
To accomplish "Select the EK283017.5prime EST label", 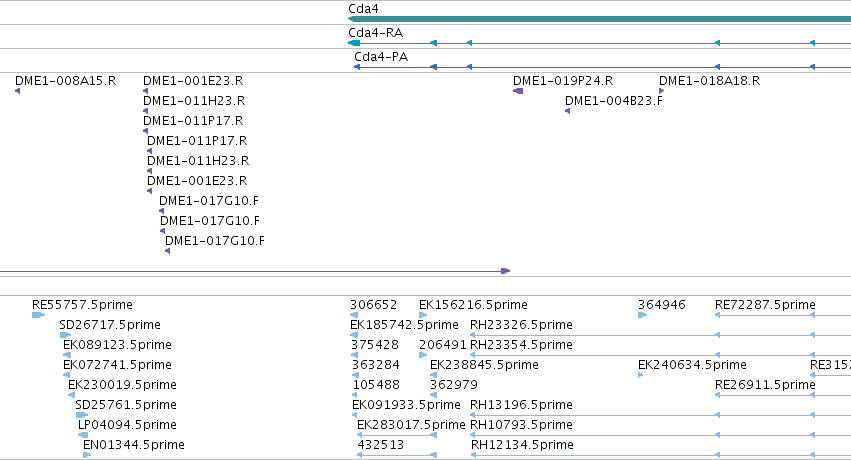I will [x=411, y=425].
